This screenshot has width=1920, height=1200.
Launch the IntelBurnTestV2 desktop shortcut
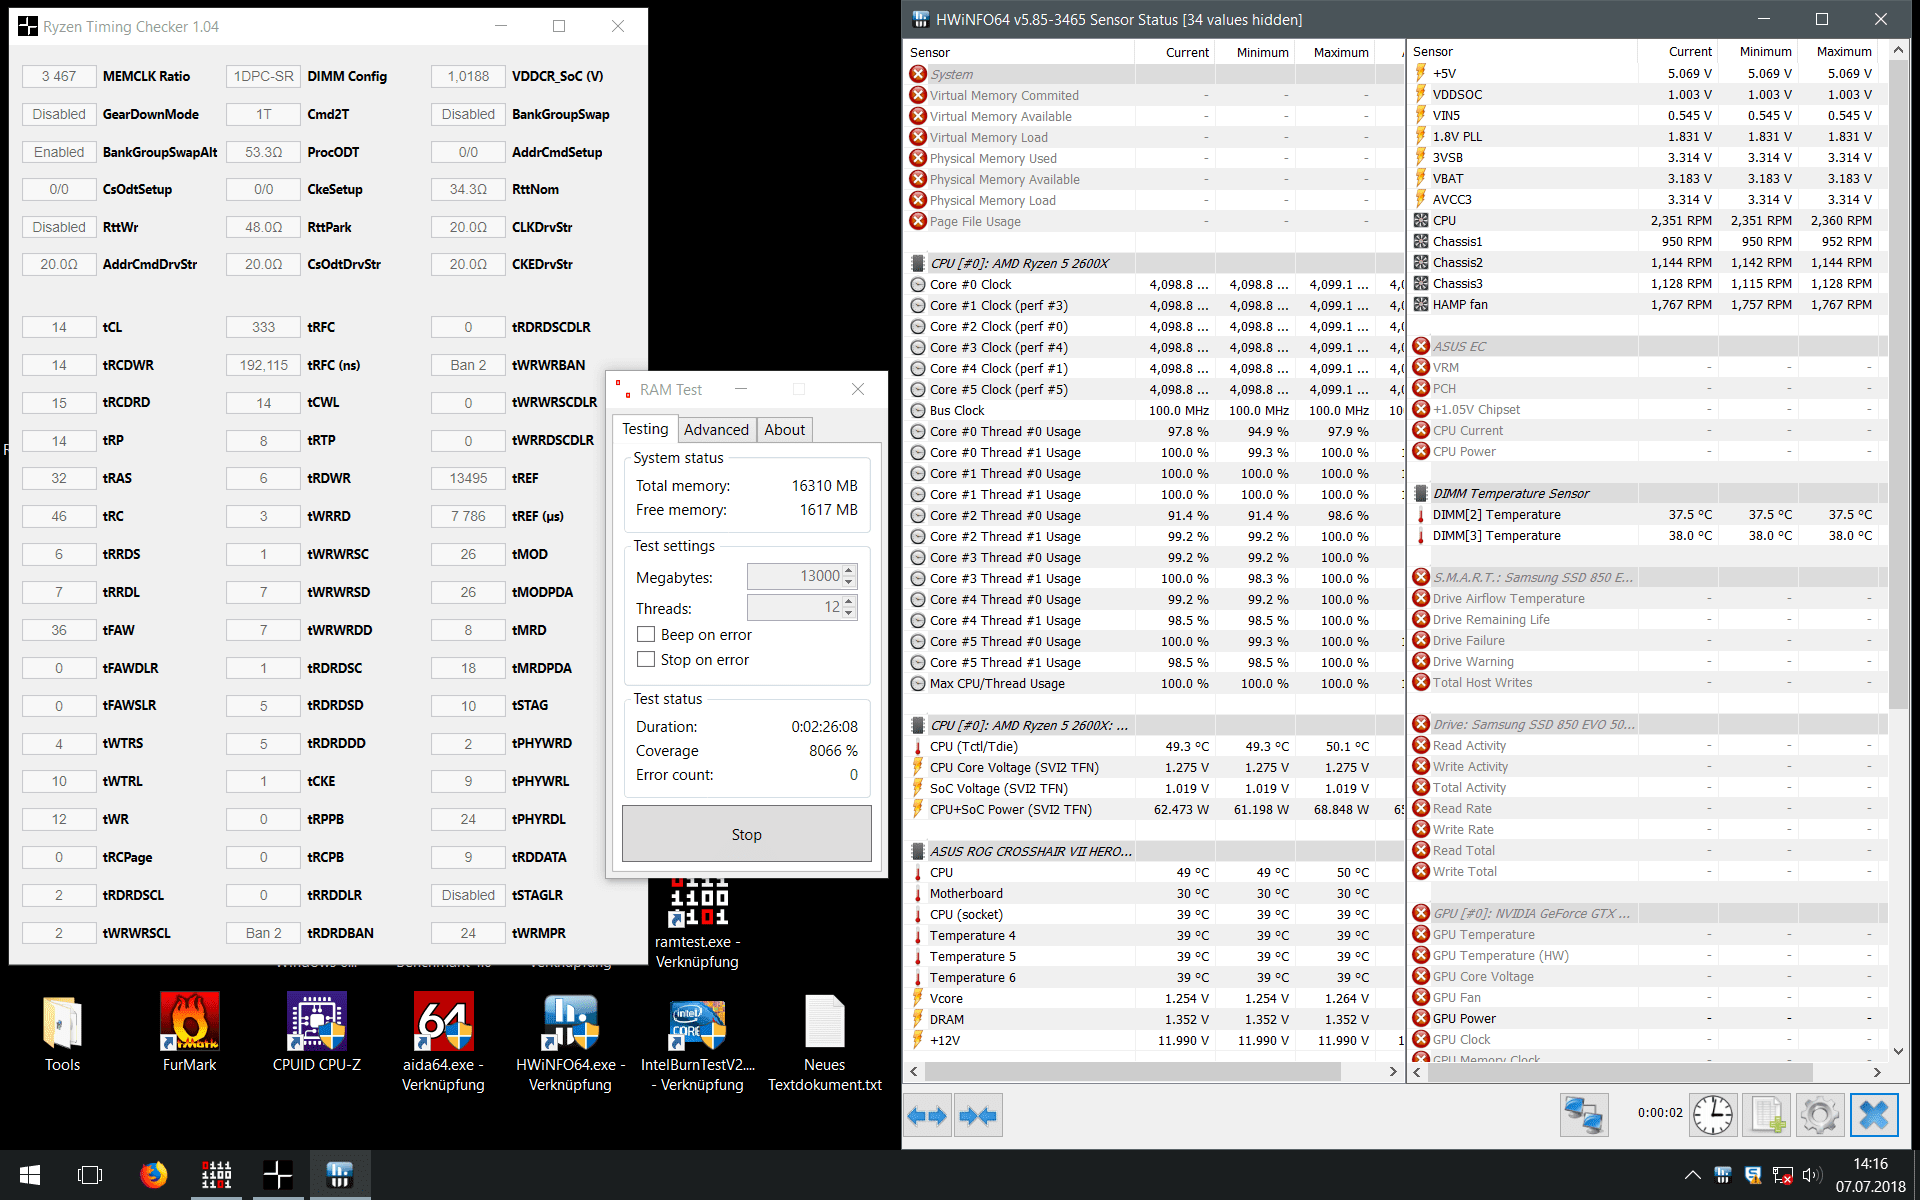pos(698,1044)
